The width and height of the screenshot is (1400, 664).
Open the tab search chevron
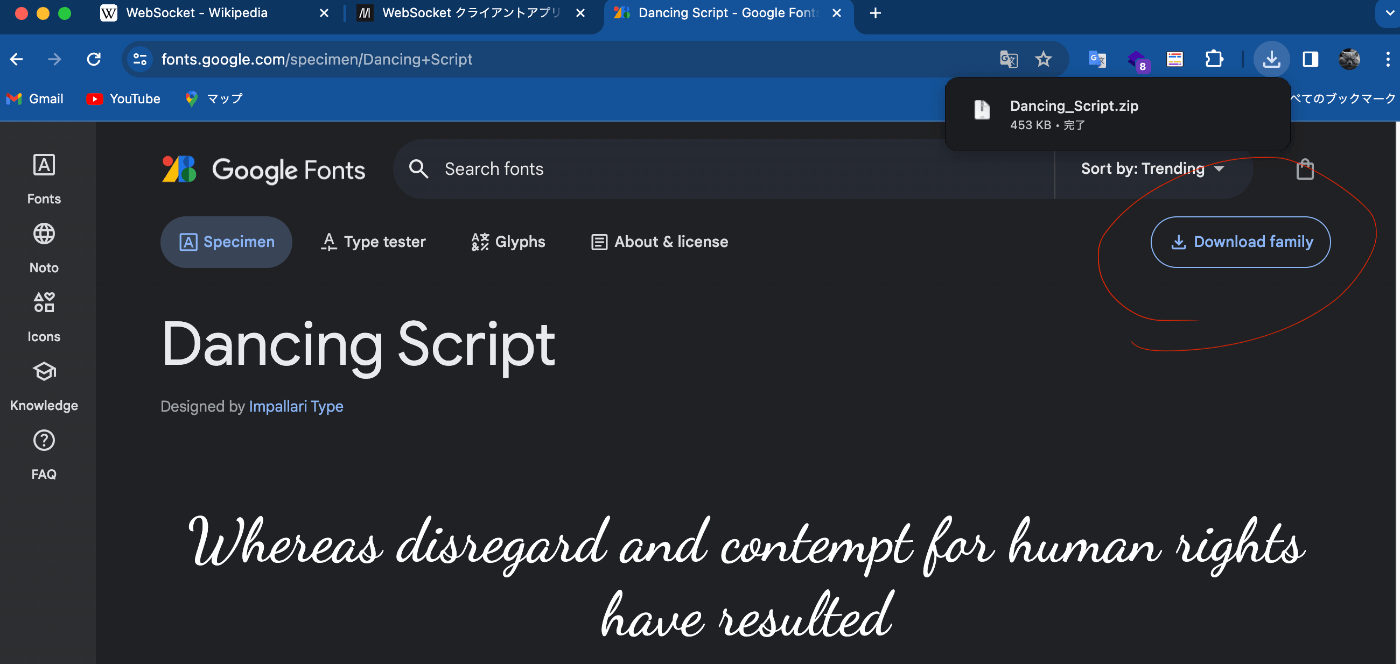point(1389,13)
